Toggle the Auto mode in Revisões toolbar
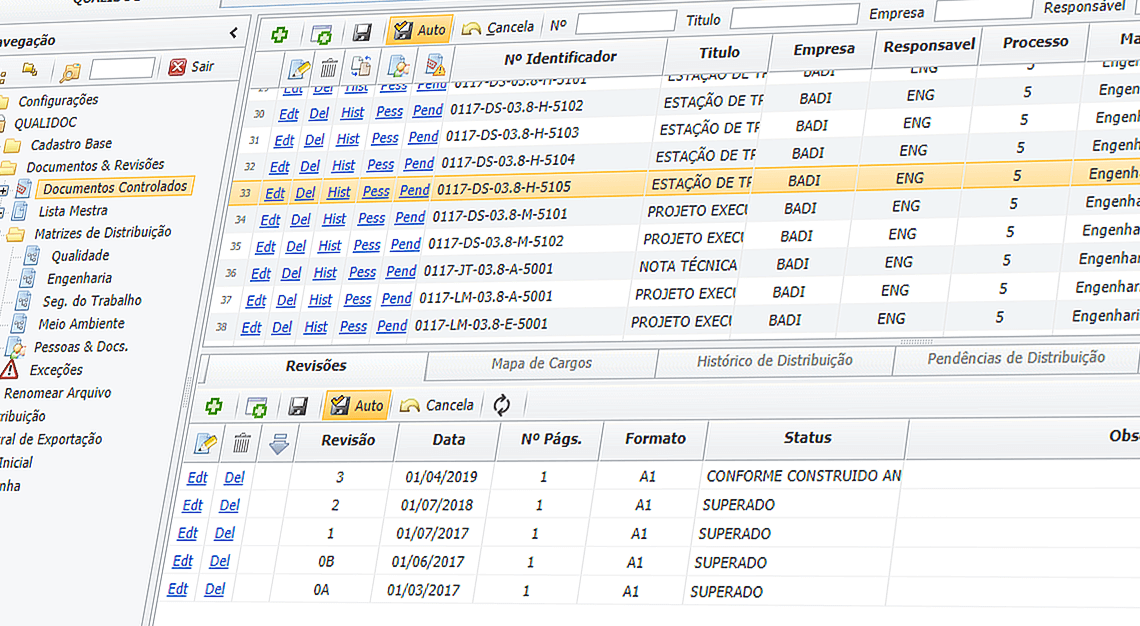This screenshot has width=1140, height=626. point(356,404)
